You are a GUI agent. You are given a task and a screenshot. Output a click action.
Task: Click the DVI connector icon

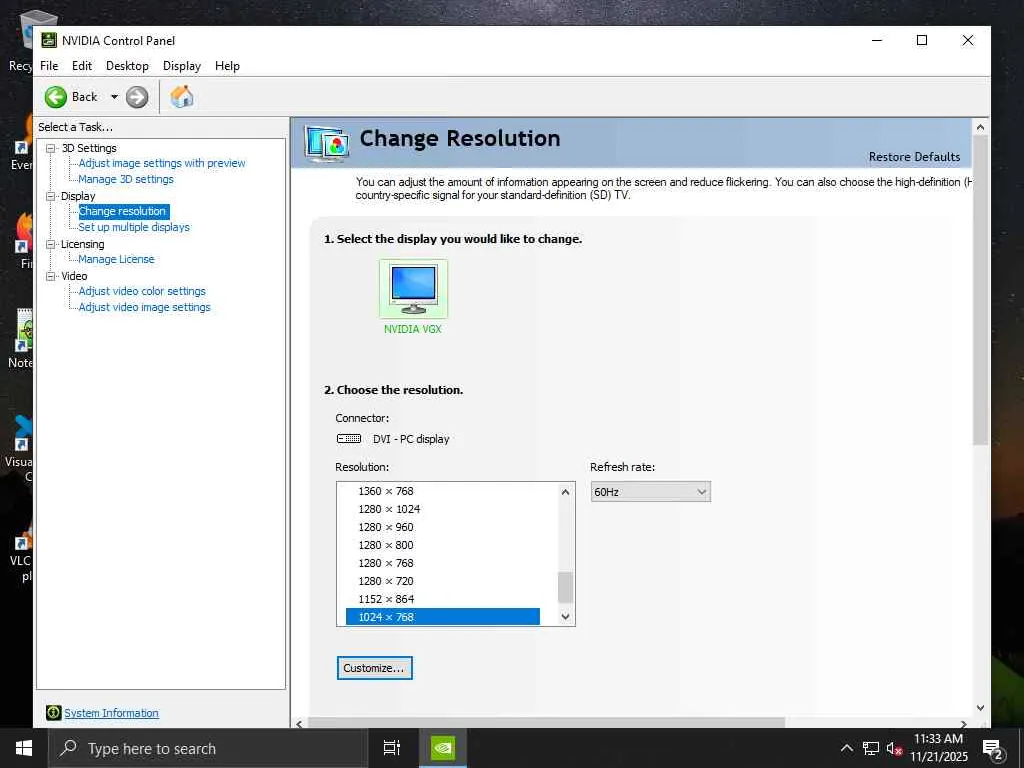click(349, 438)
